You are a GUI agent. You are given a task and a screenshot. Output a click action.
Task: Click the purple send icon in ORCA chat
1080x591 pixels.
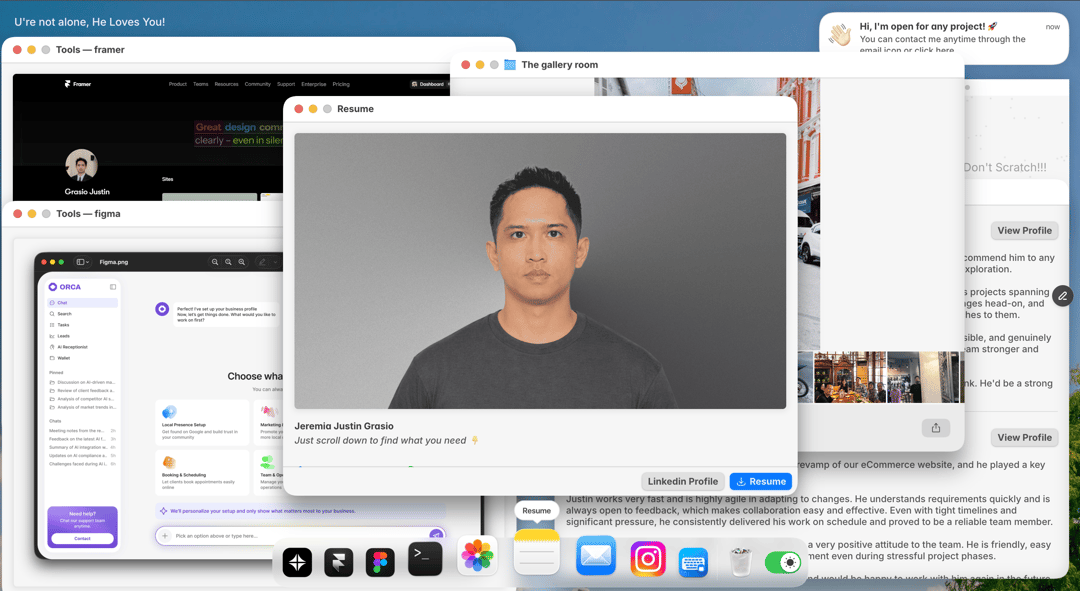pyautogui.click(x=436, y=535)
